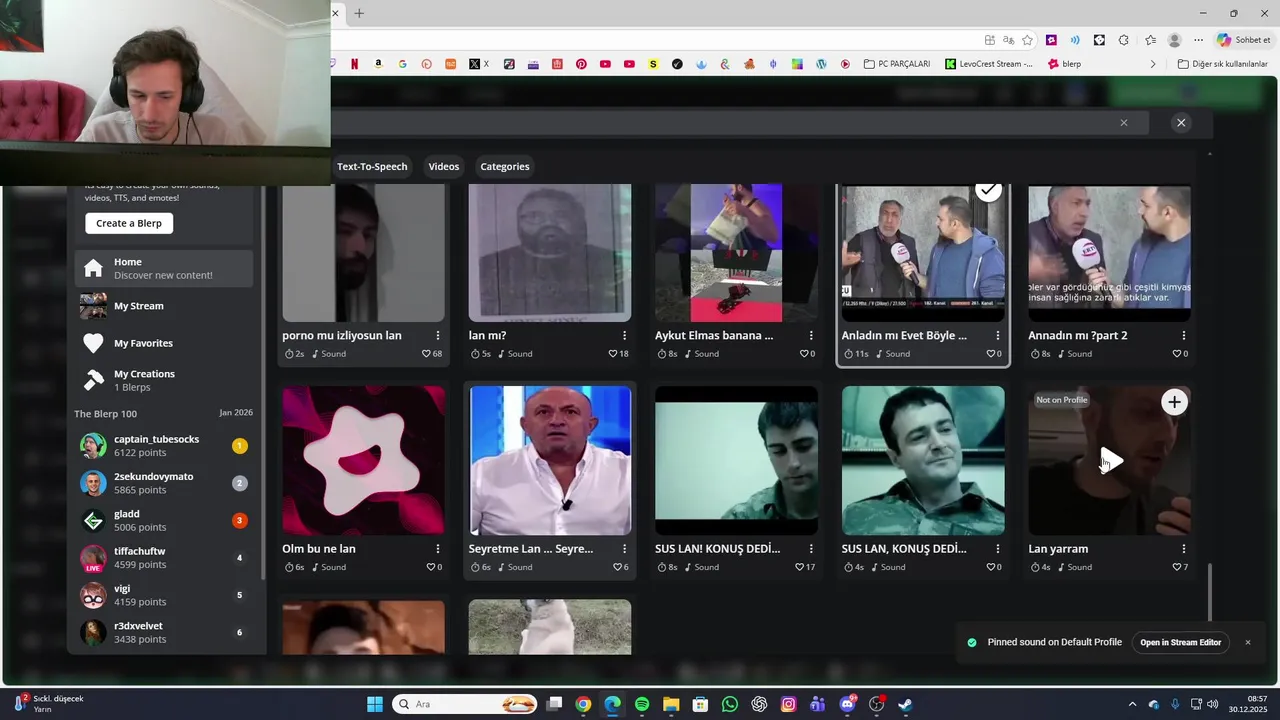This screenshot has width=1280, height=720.
Task: Open options menu for 'Anladın mı Evet Böyle'
Action: tap(997, 336)
